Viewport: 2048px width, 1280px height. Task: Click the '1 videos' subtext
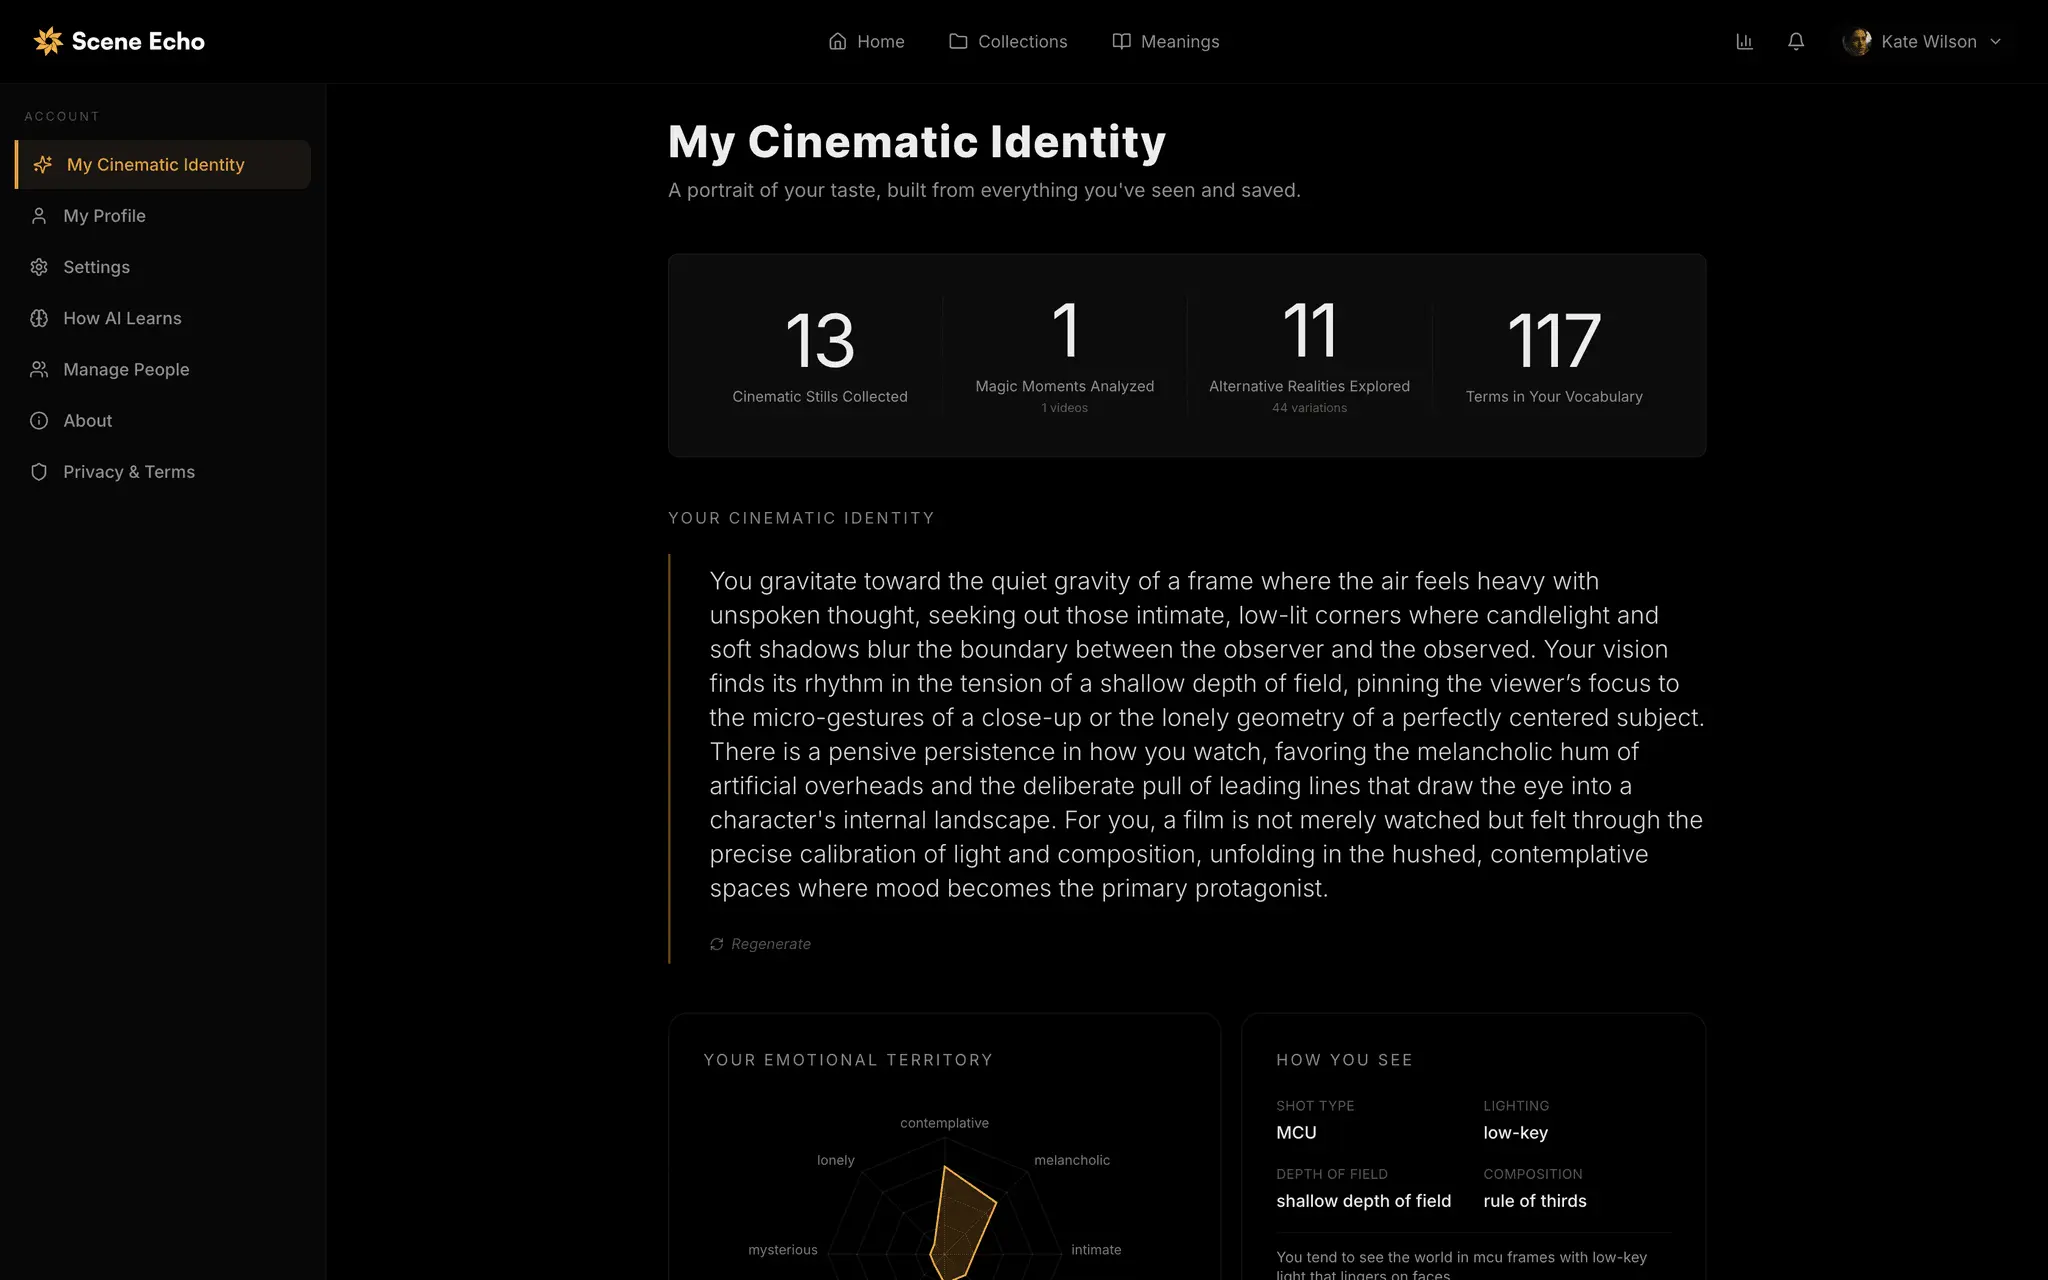tap(1065, 408)
